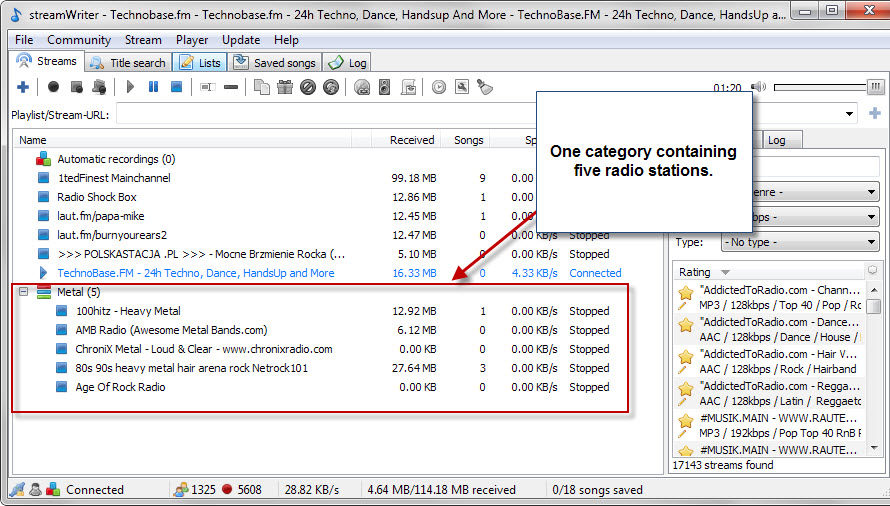Click the copy-pages toolbar icon
890x506 pixels.
262,87
